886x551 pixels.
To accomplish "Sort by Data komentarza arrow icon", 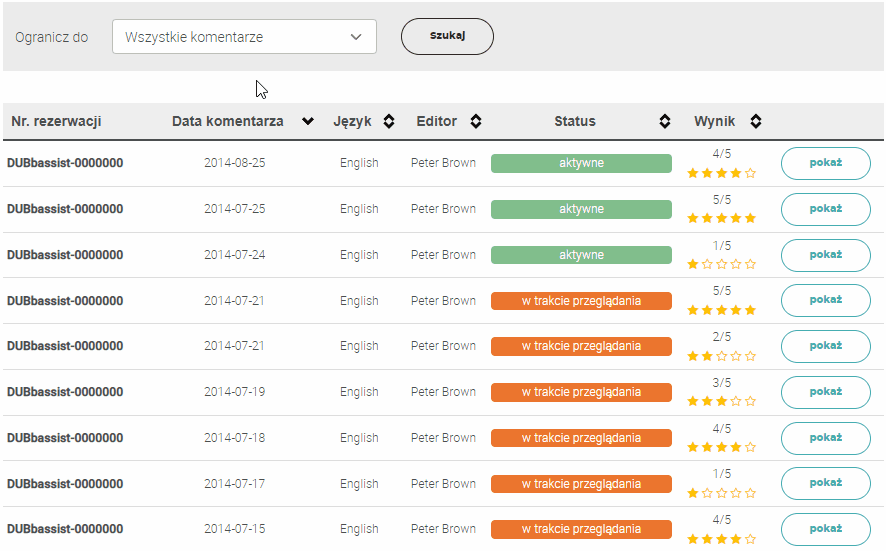I will [x=308, y=122].
